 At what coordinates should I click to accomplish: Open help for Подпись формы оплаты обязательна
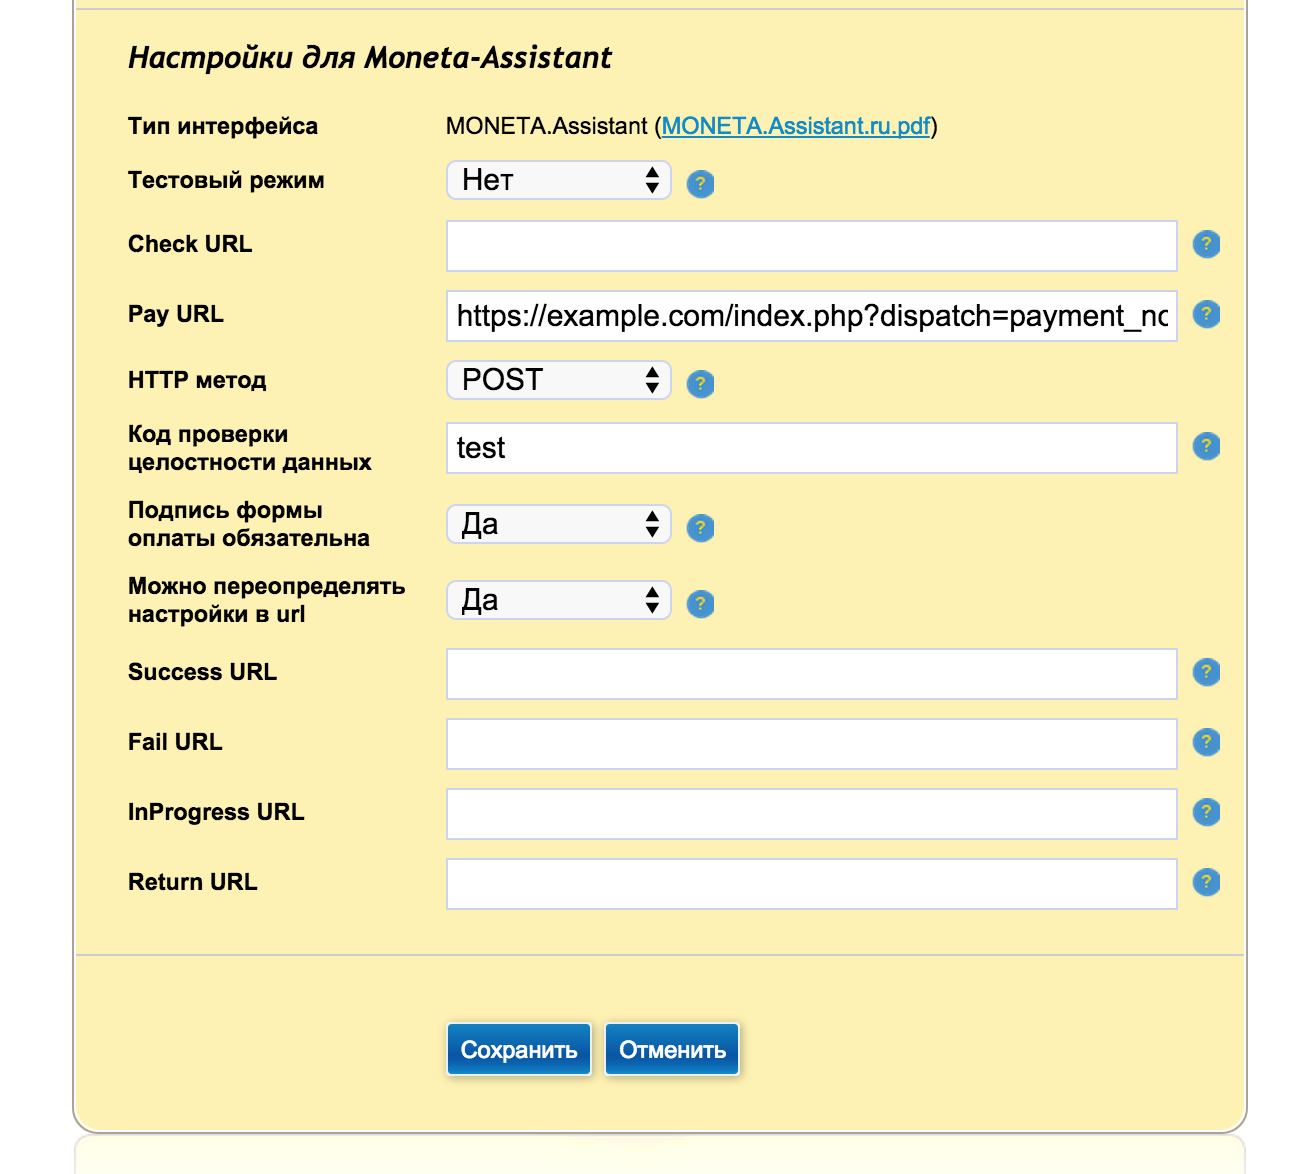click(x=700, y=528)
